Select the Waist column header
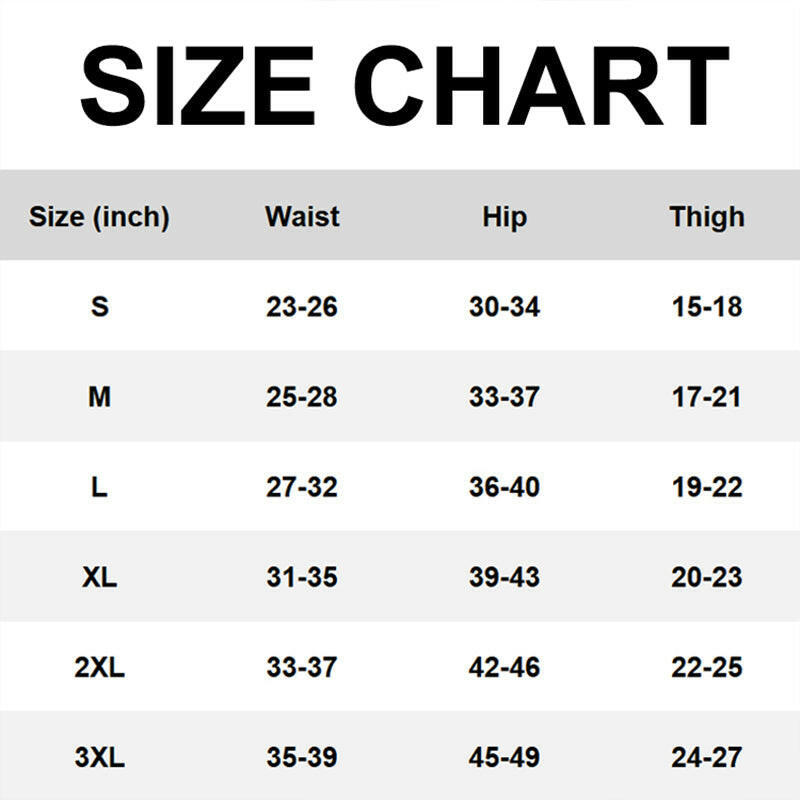 [302, 216]
